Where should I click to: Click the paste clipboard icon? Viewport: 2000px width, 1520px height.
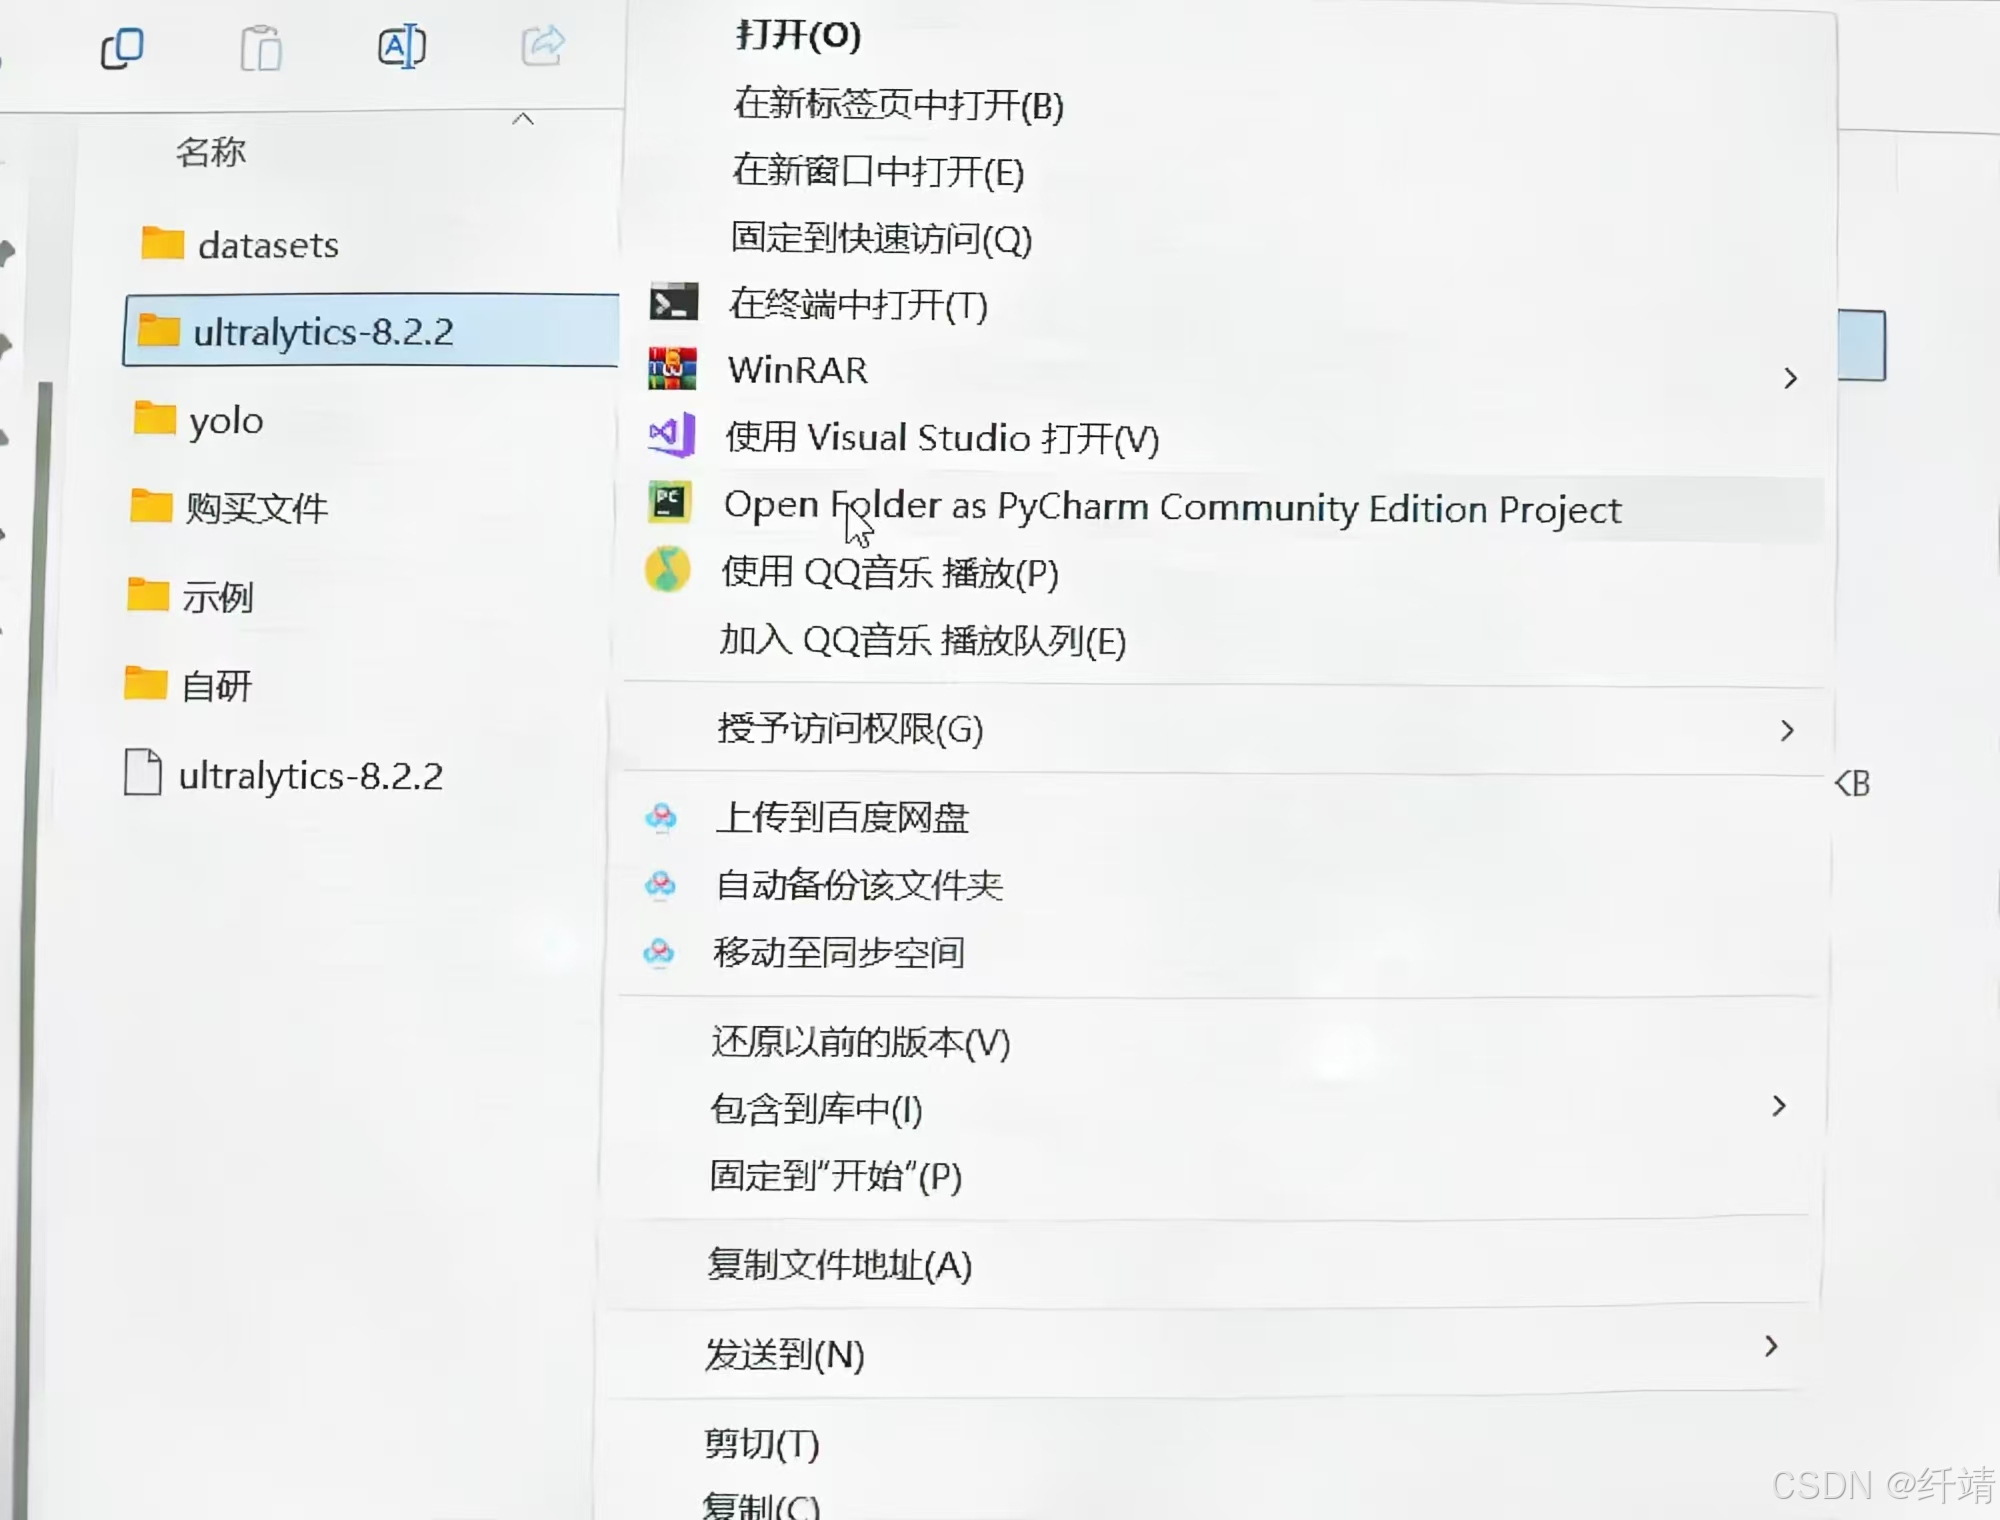pyautogui.click(x=261, y=48)
